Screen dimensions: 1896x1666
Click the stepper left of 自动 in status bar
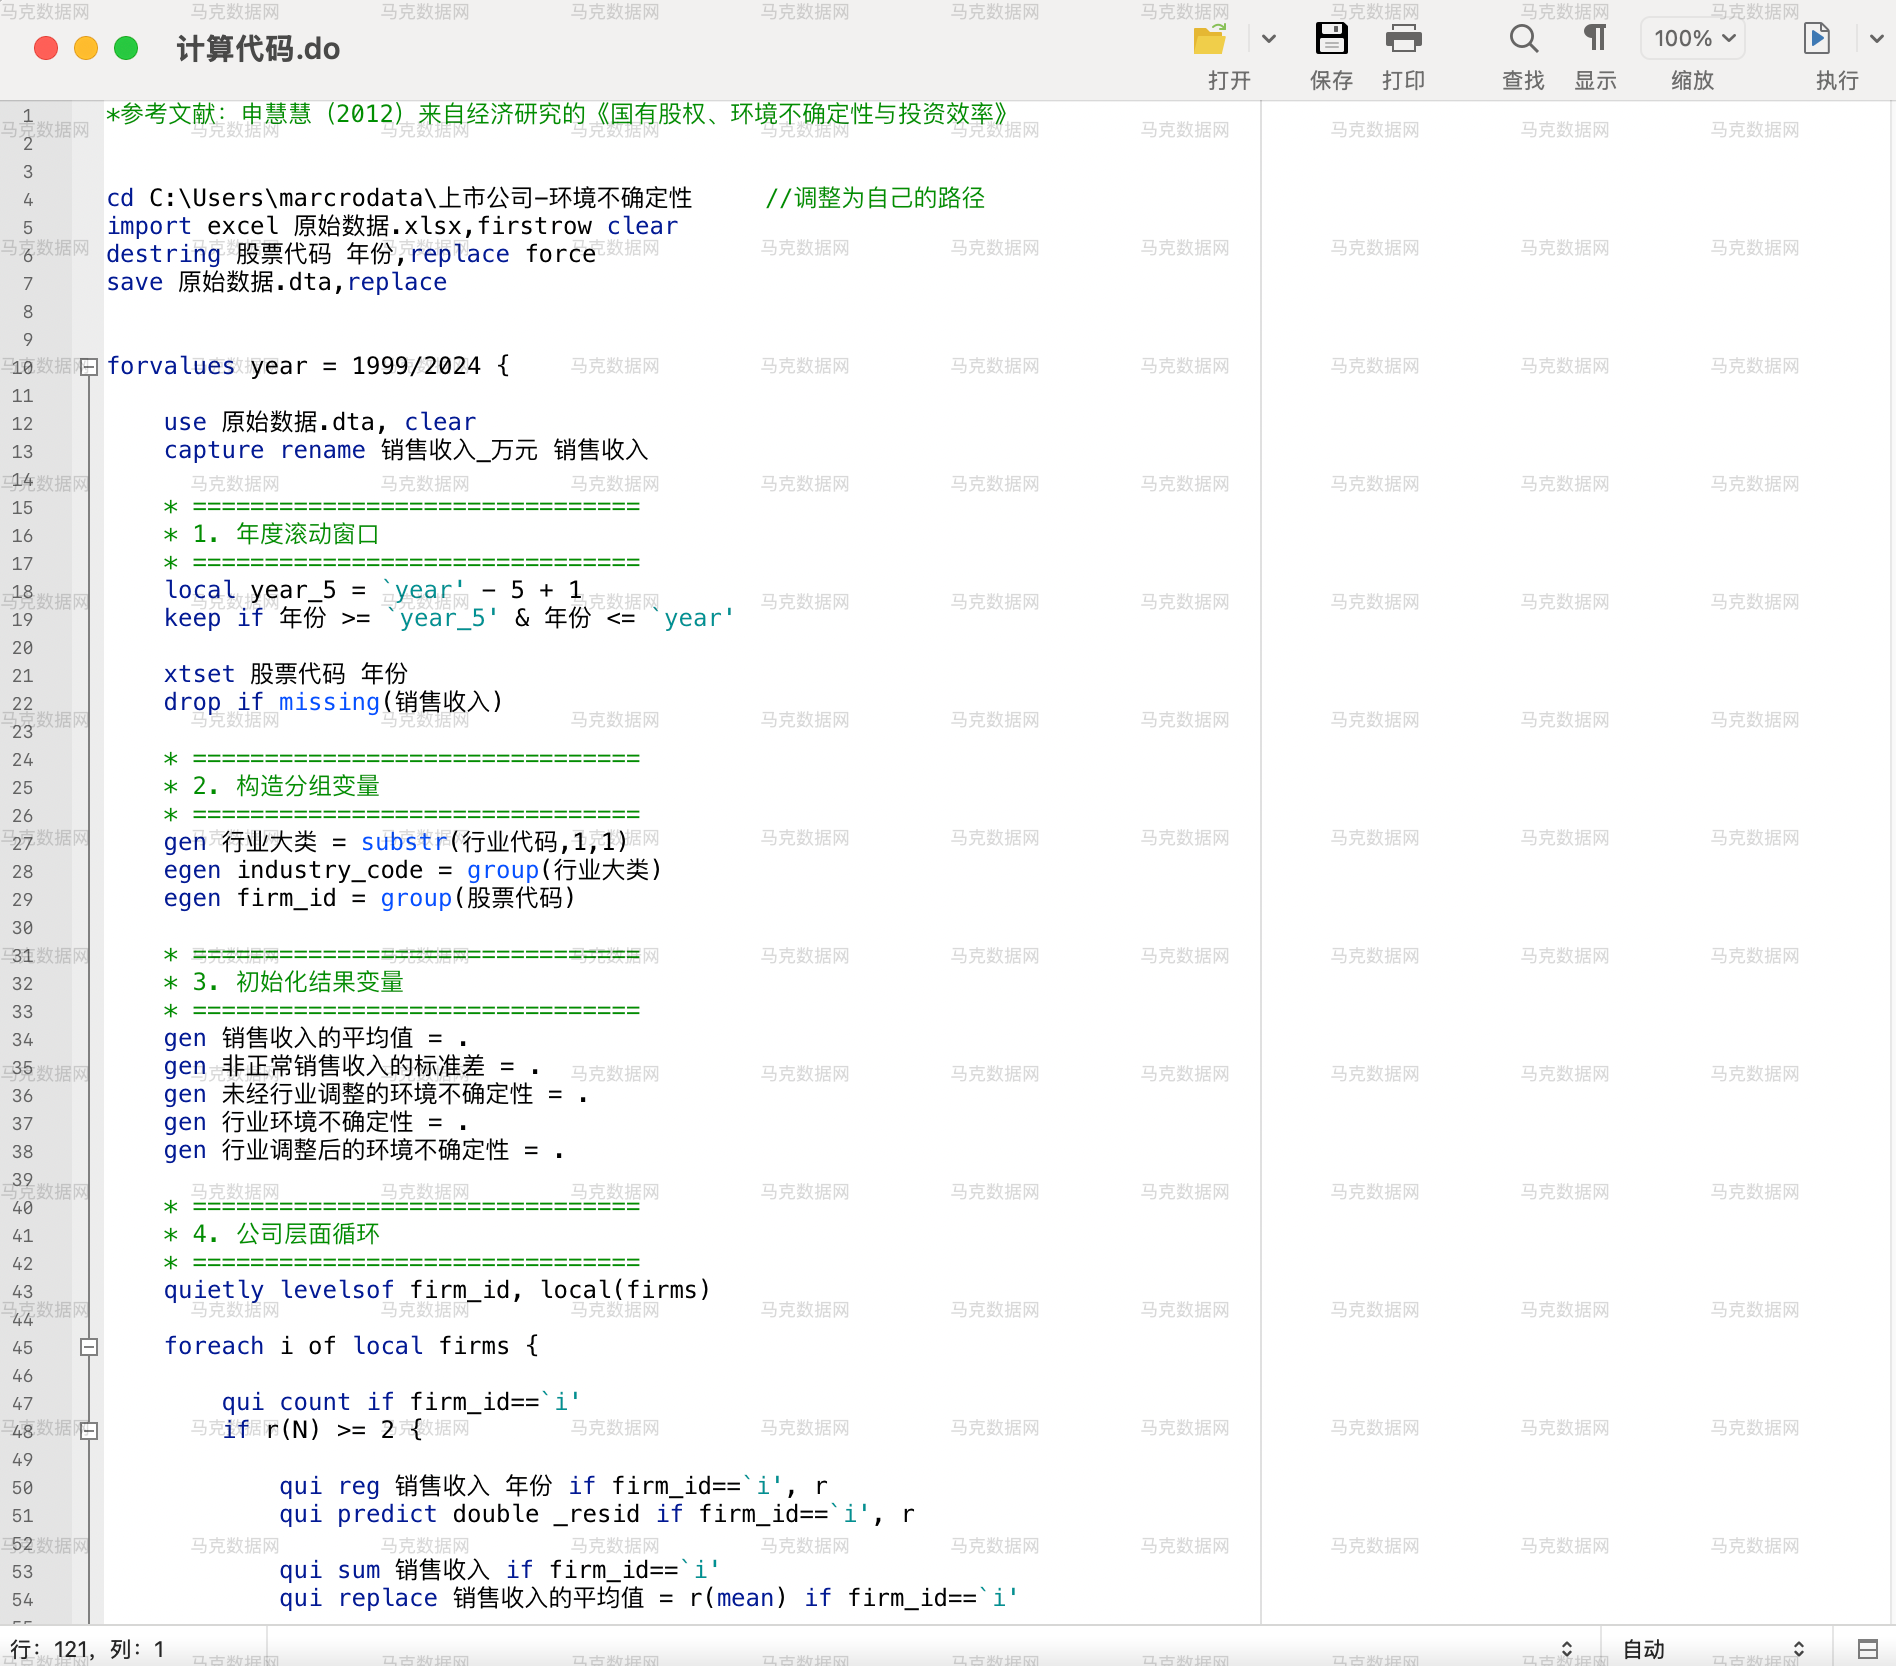[1566, 1649]
